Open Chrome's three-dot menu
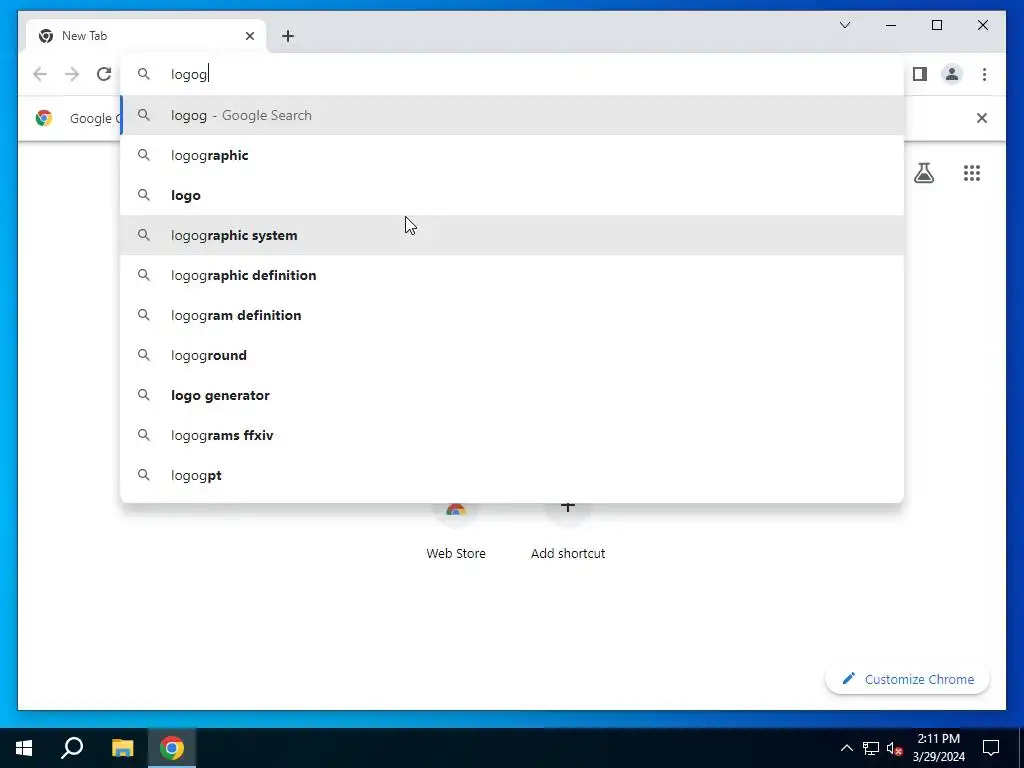1024x768 pixels. click(x=984, y=74)
